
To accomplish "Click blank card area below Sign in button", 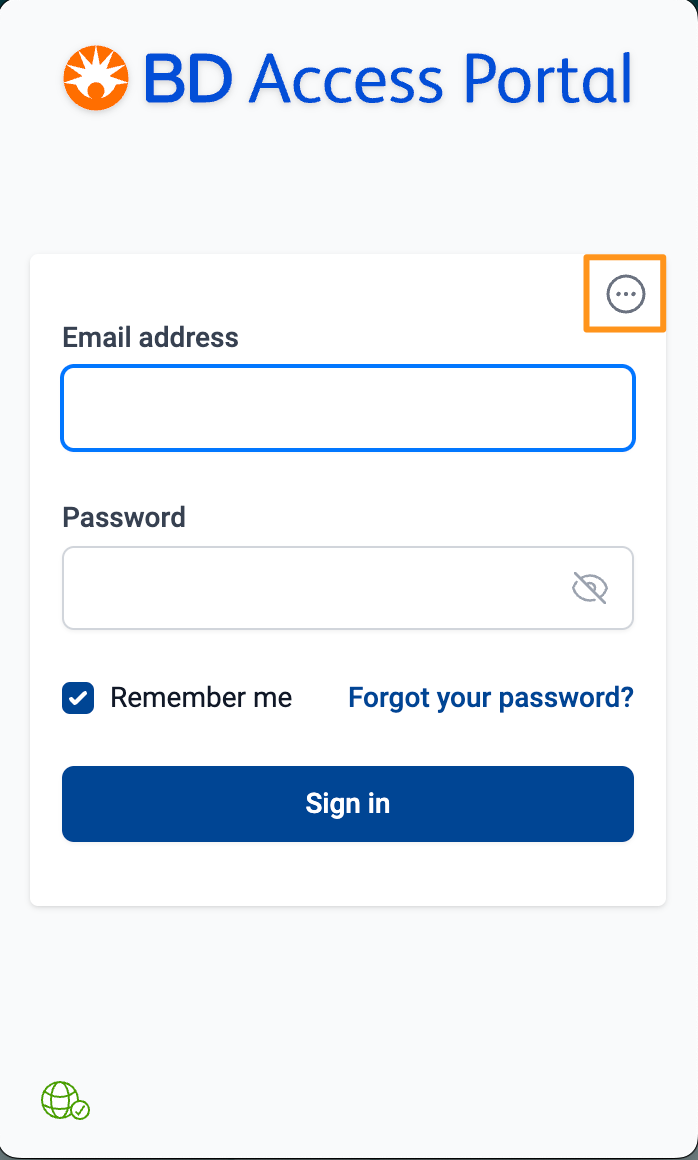I will click(x=347, y=874).
